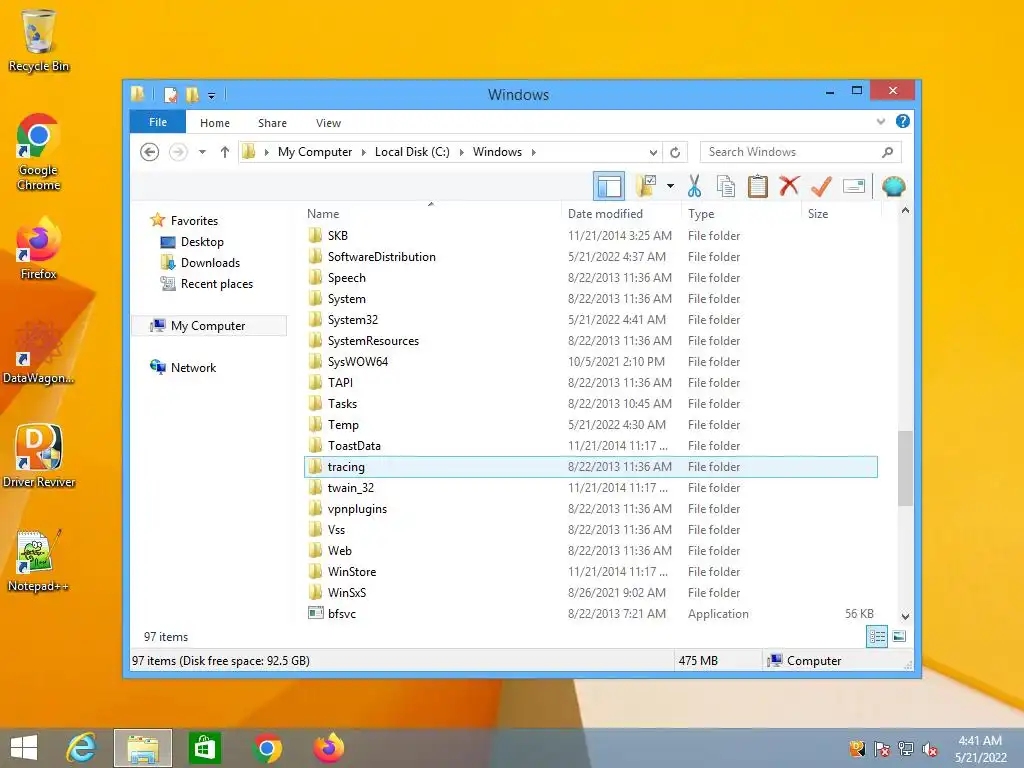
Task: Open Driver Reviver desktop shortcut
Action: click(x=39, y=456)
